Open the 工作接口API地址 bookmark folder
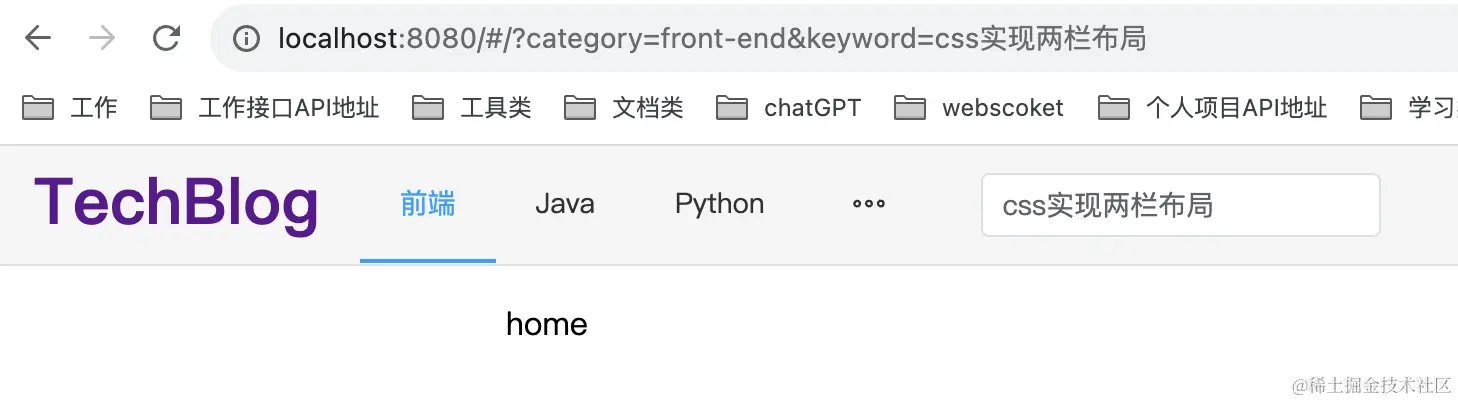This screenshot has width=1458, height=402. click(x=265, y=108)
